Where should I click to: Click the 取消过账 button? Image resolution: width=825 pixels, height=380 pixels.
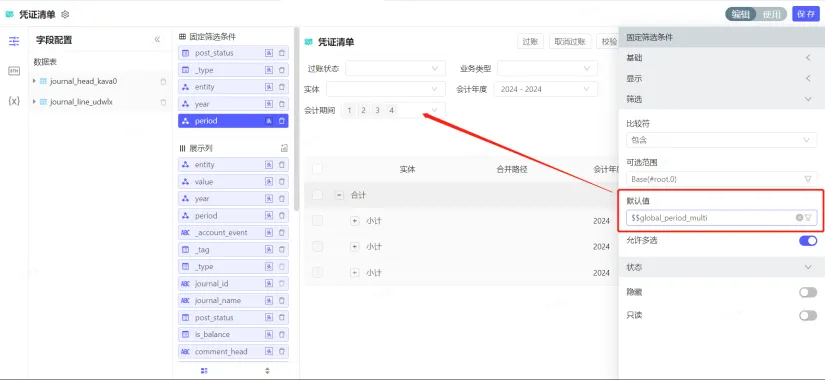coord(570,42)
